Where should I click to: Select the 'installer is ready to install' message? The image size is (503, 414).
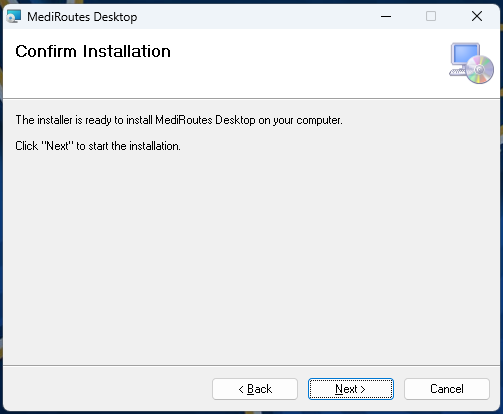point(179,120)
